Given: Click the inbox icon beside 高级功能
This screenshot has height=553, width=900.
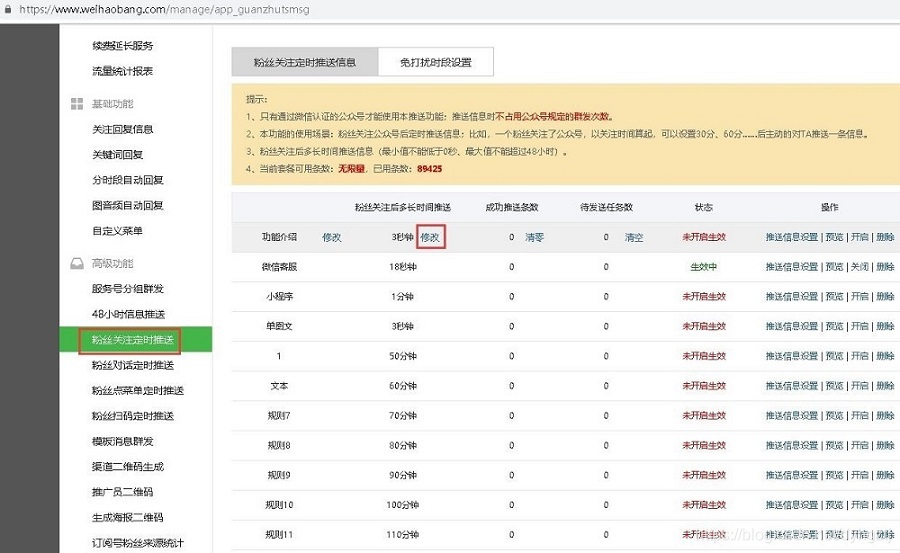Looking at the screenshot, I should (x=77, y=263).
